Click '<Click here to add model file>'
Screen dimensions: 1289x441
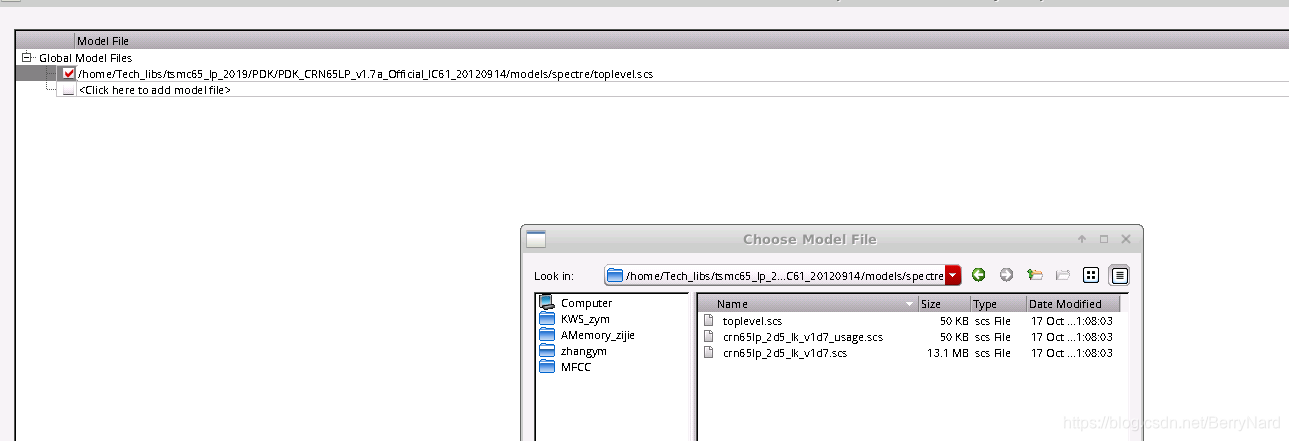(155, 90)
